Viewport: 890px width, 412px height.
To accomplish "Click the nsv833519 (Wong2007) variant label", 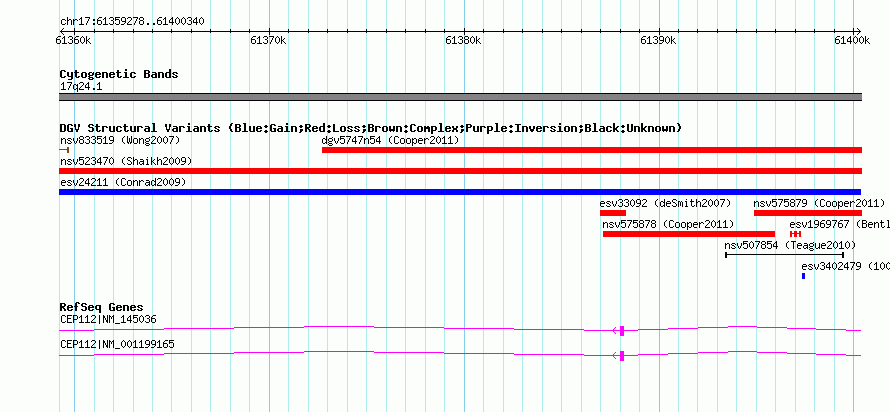I will click(x=120, y=140).
